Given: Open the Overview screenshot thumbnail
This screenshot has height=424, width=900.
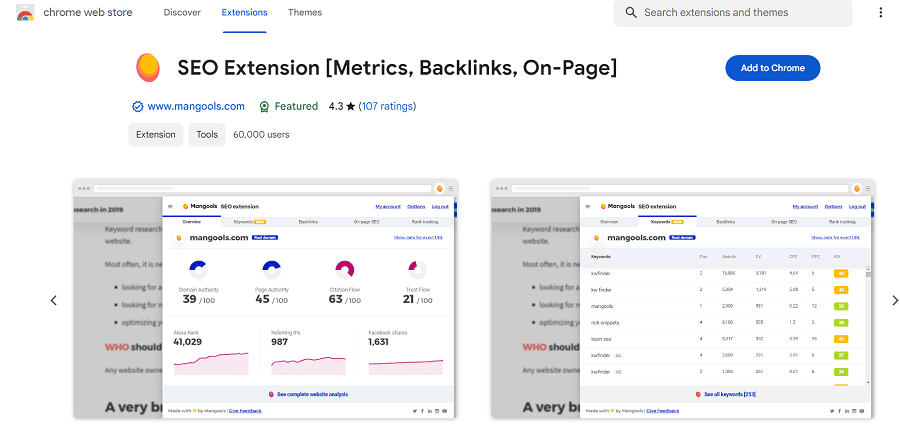Looking at the screenshot, I should [265, 298].
